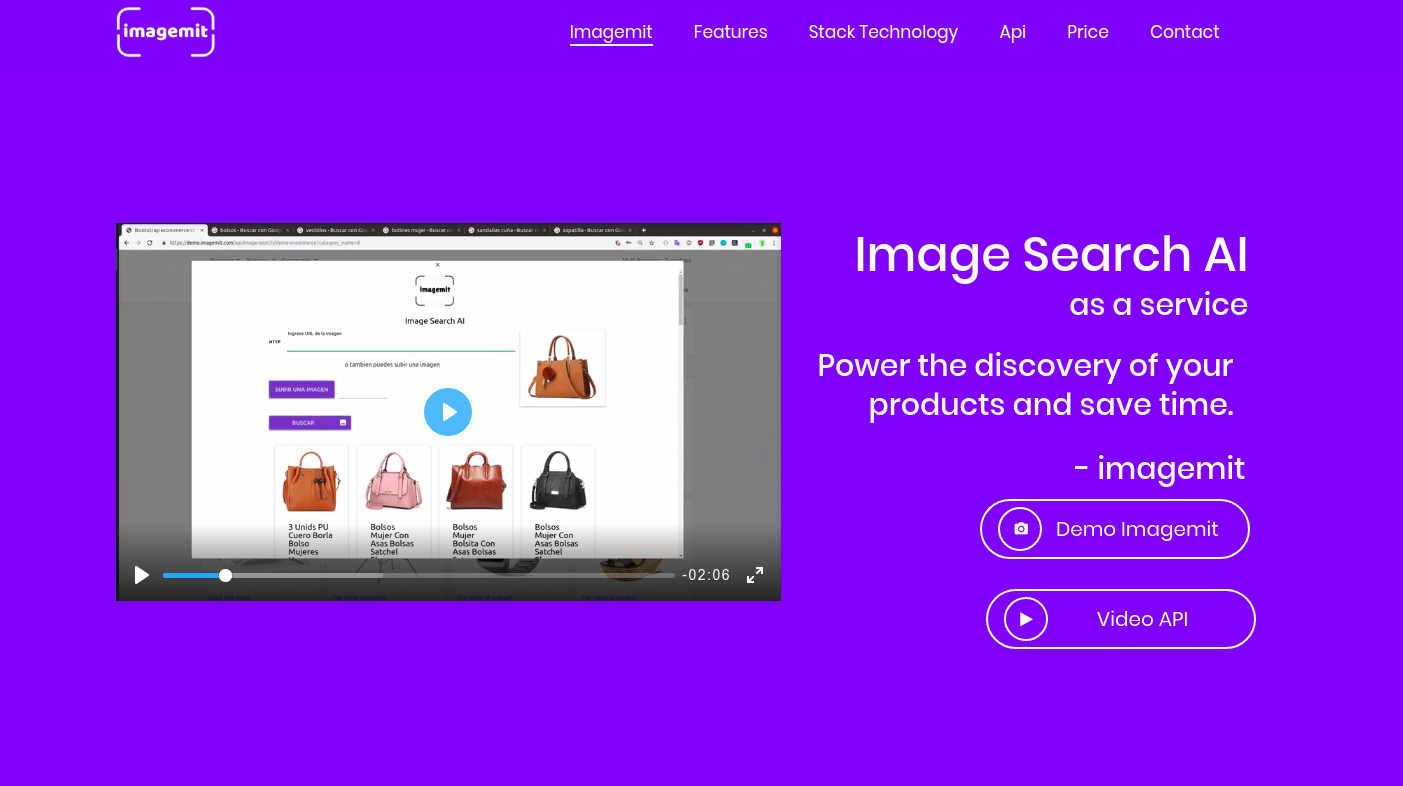1403x786 pixels.
Task: Switch to the bolsos Google search tab
Action: point(246,230)
